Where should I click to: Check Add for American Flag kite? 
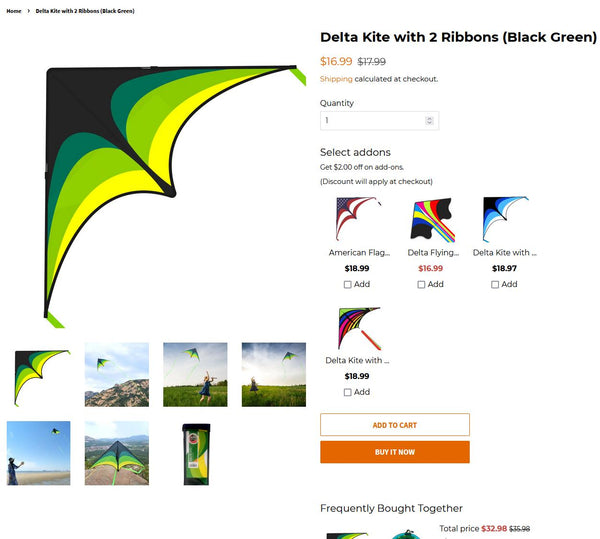[x=347, y=285]
